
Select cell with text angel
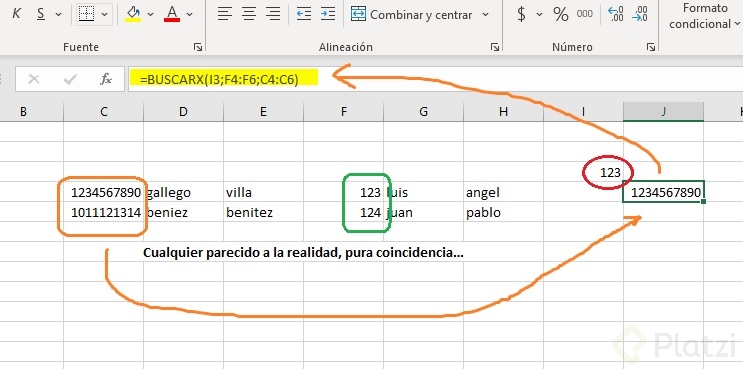(503, 192)
